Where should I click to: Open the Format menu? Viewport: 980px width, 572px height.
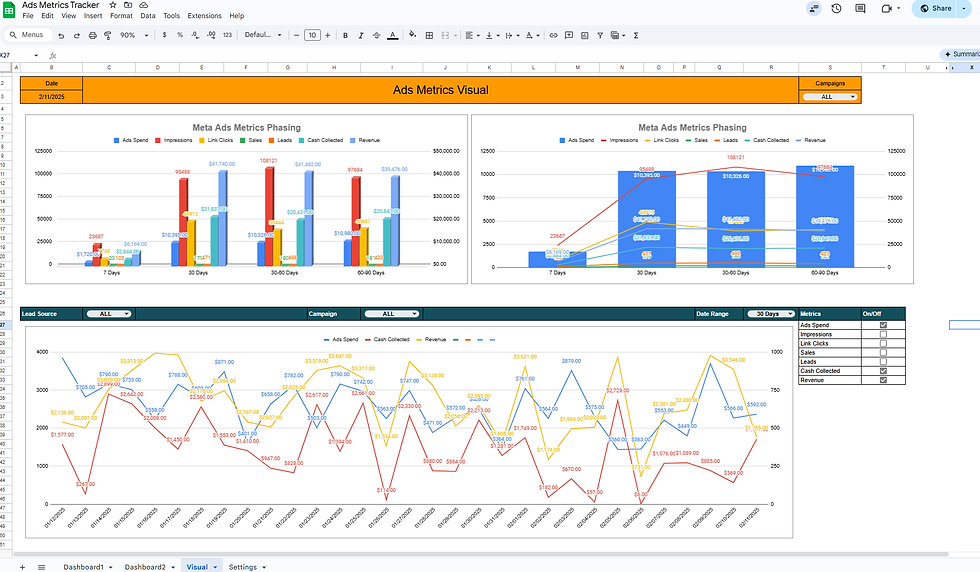(x=121, y=16)
